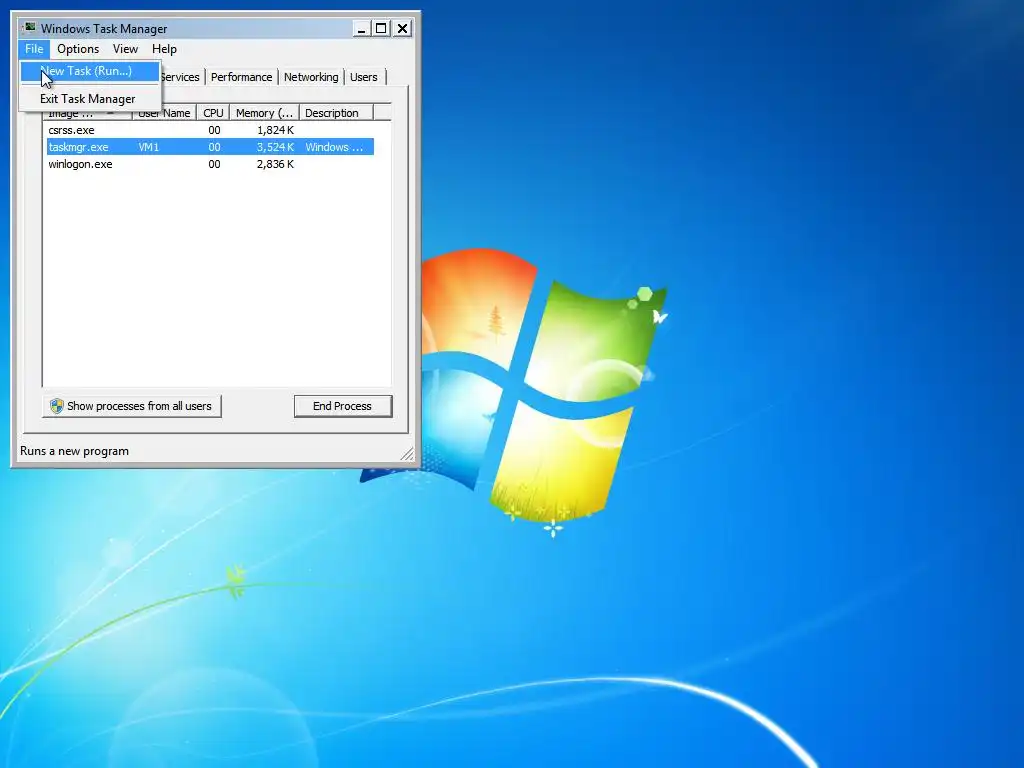The height and width of the screenshot is (768, 1024).
Task: Open the Options menu
Action: (78, 49)
